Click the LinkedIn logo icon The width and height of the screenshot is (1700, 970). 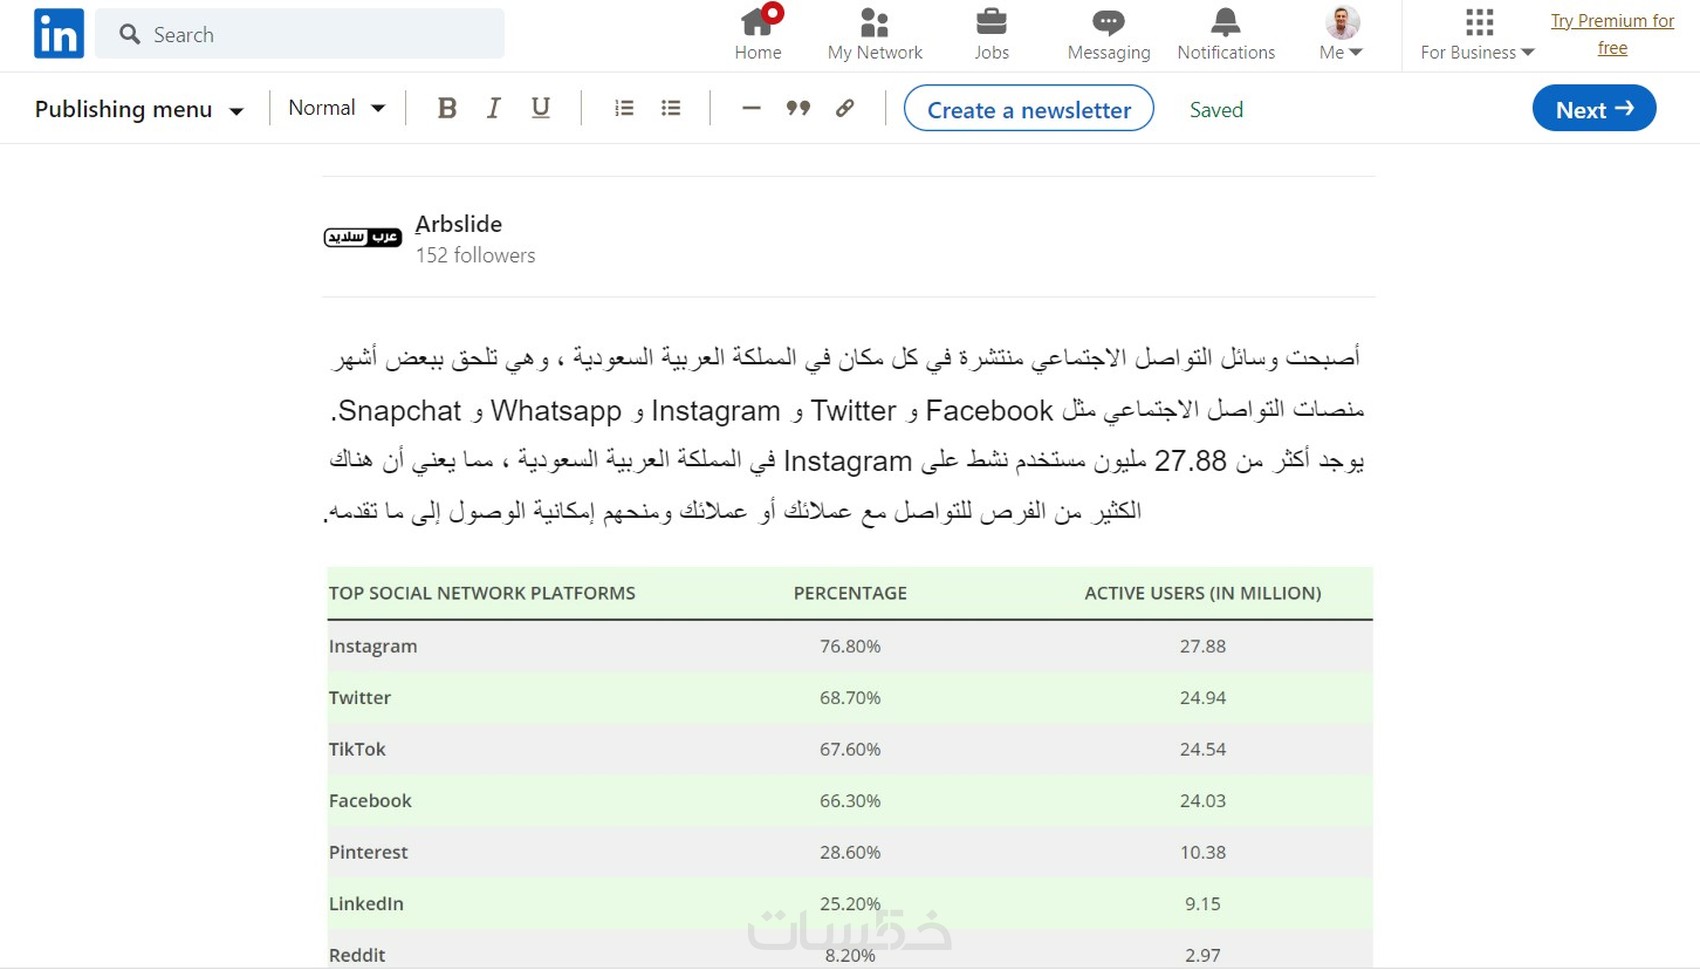[x=59, y=34]
